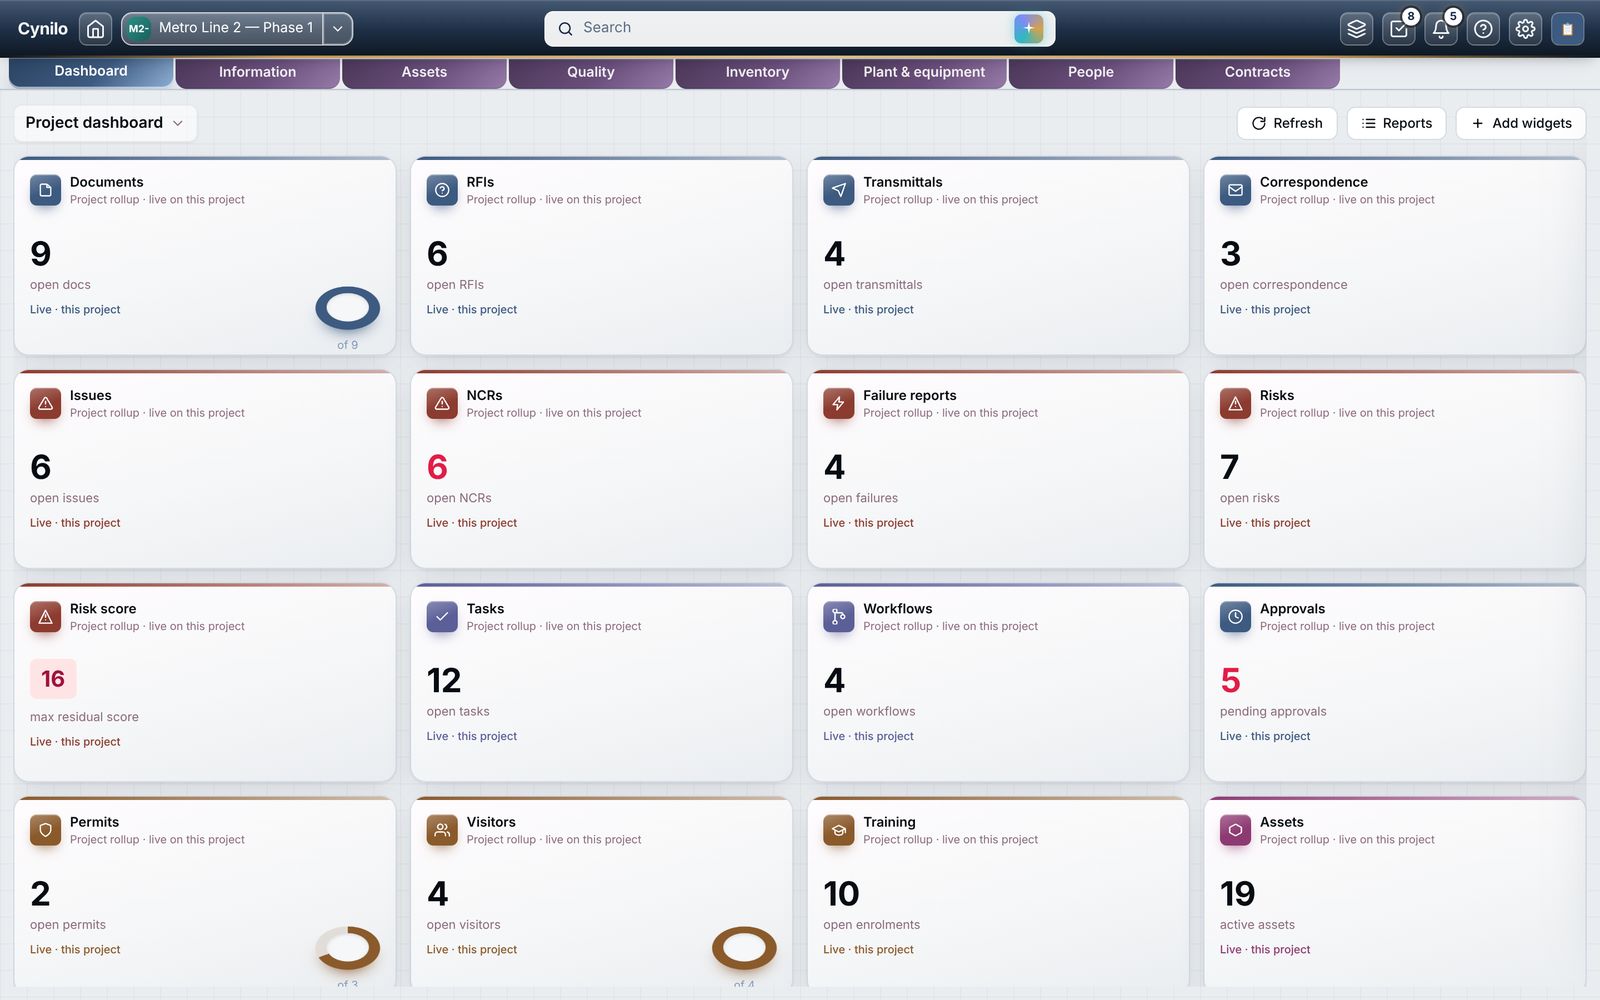Image resolution: width=1600 pixels, height=1000 pixels.
Task: Click the Refresh button
Action: [1287, 123]
